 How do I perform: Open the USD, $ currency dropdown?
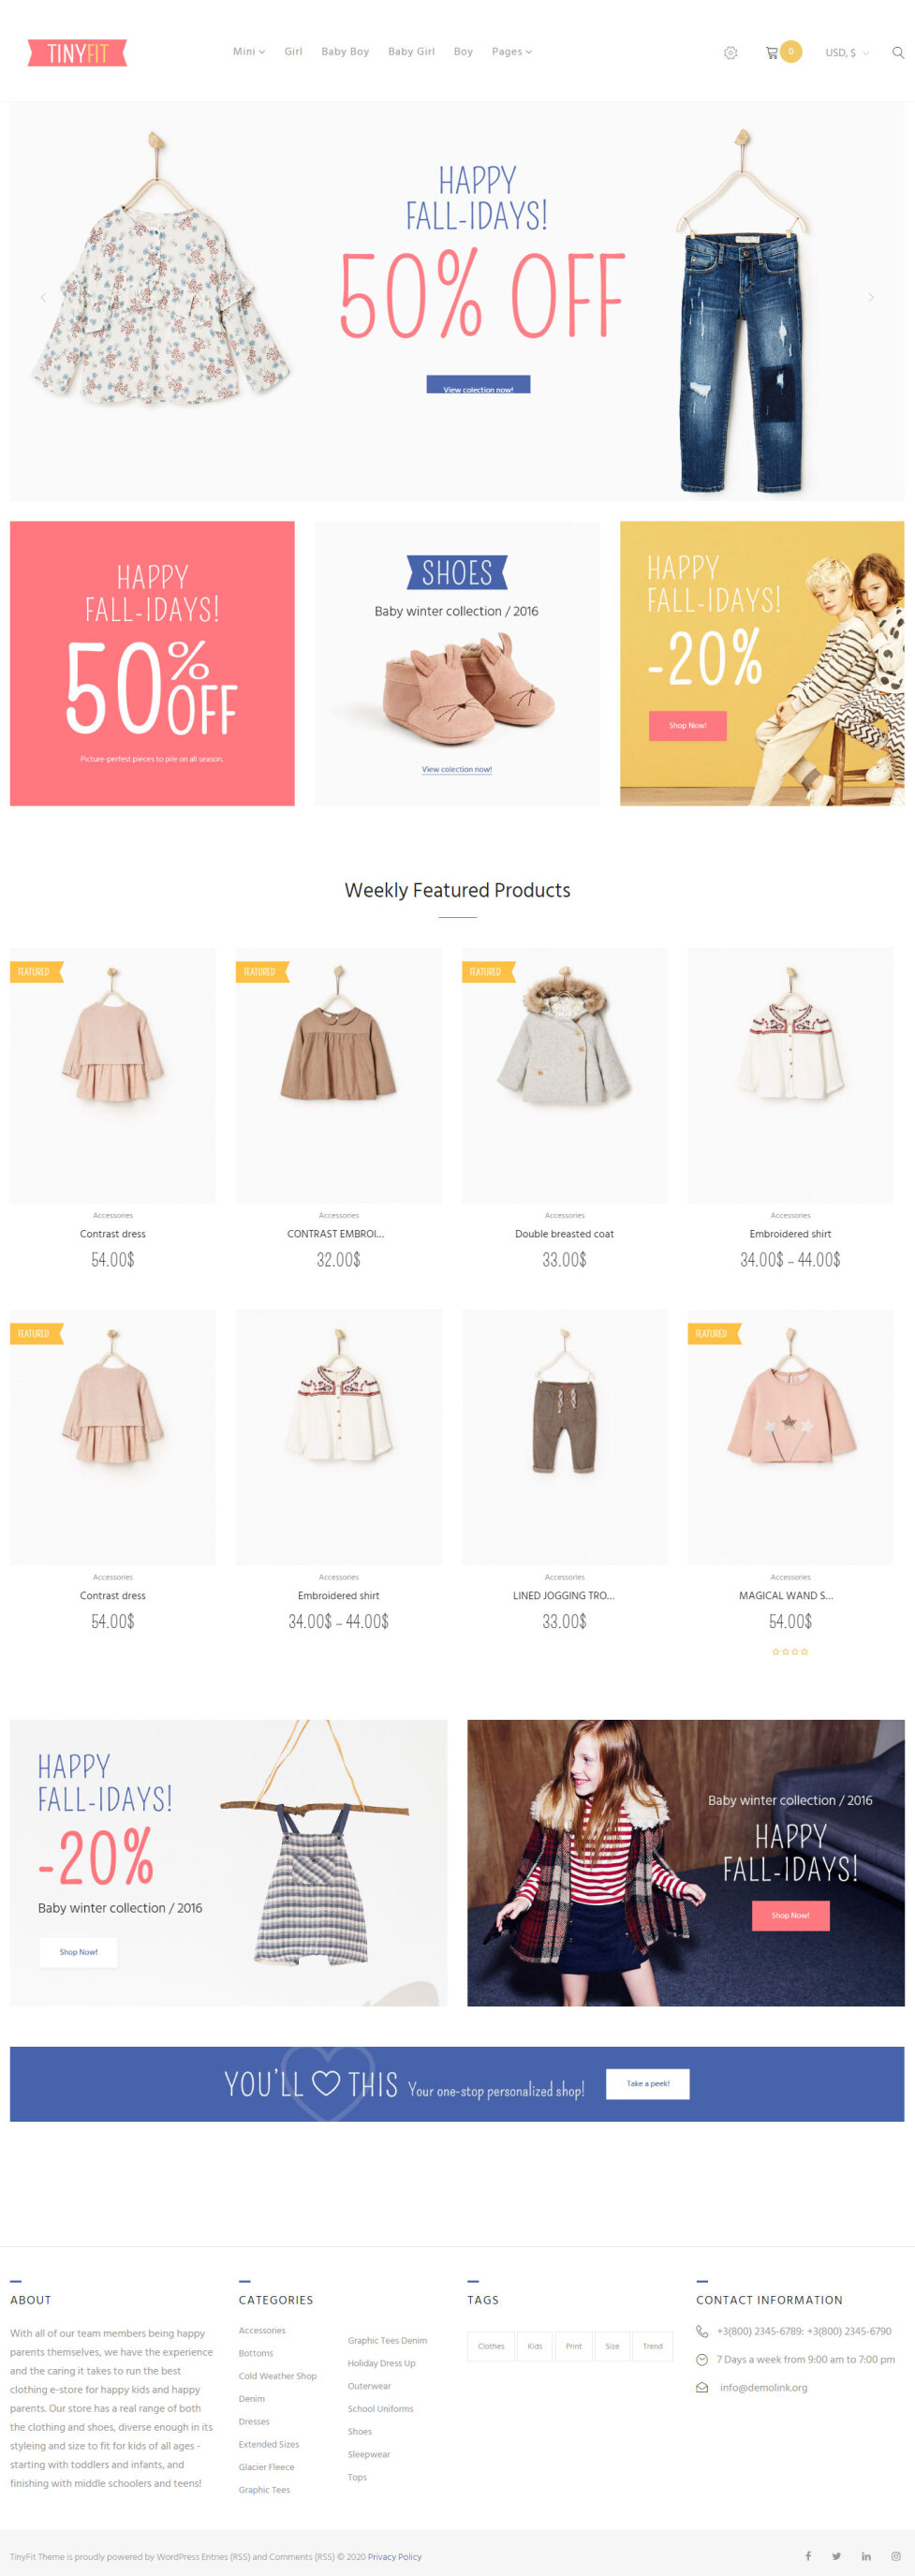(846, 53)
